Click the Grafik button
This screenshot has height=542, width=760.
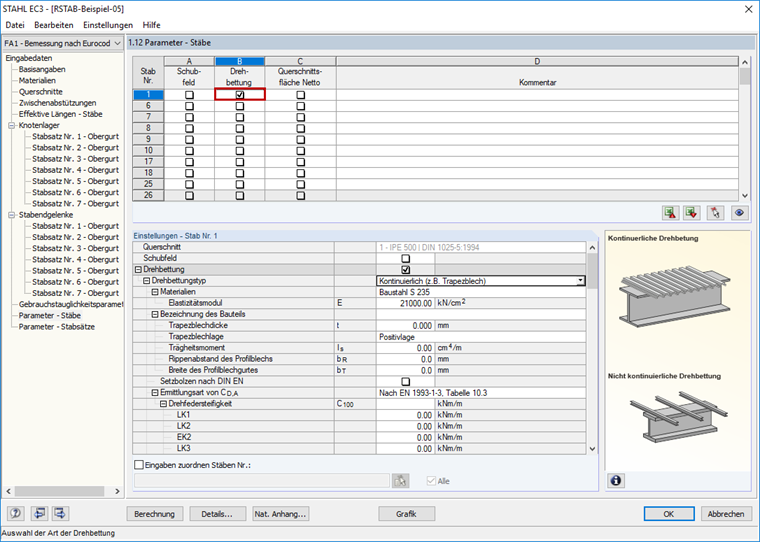point(406,514)
